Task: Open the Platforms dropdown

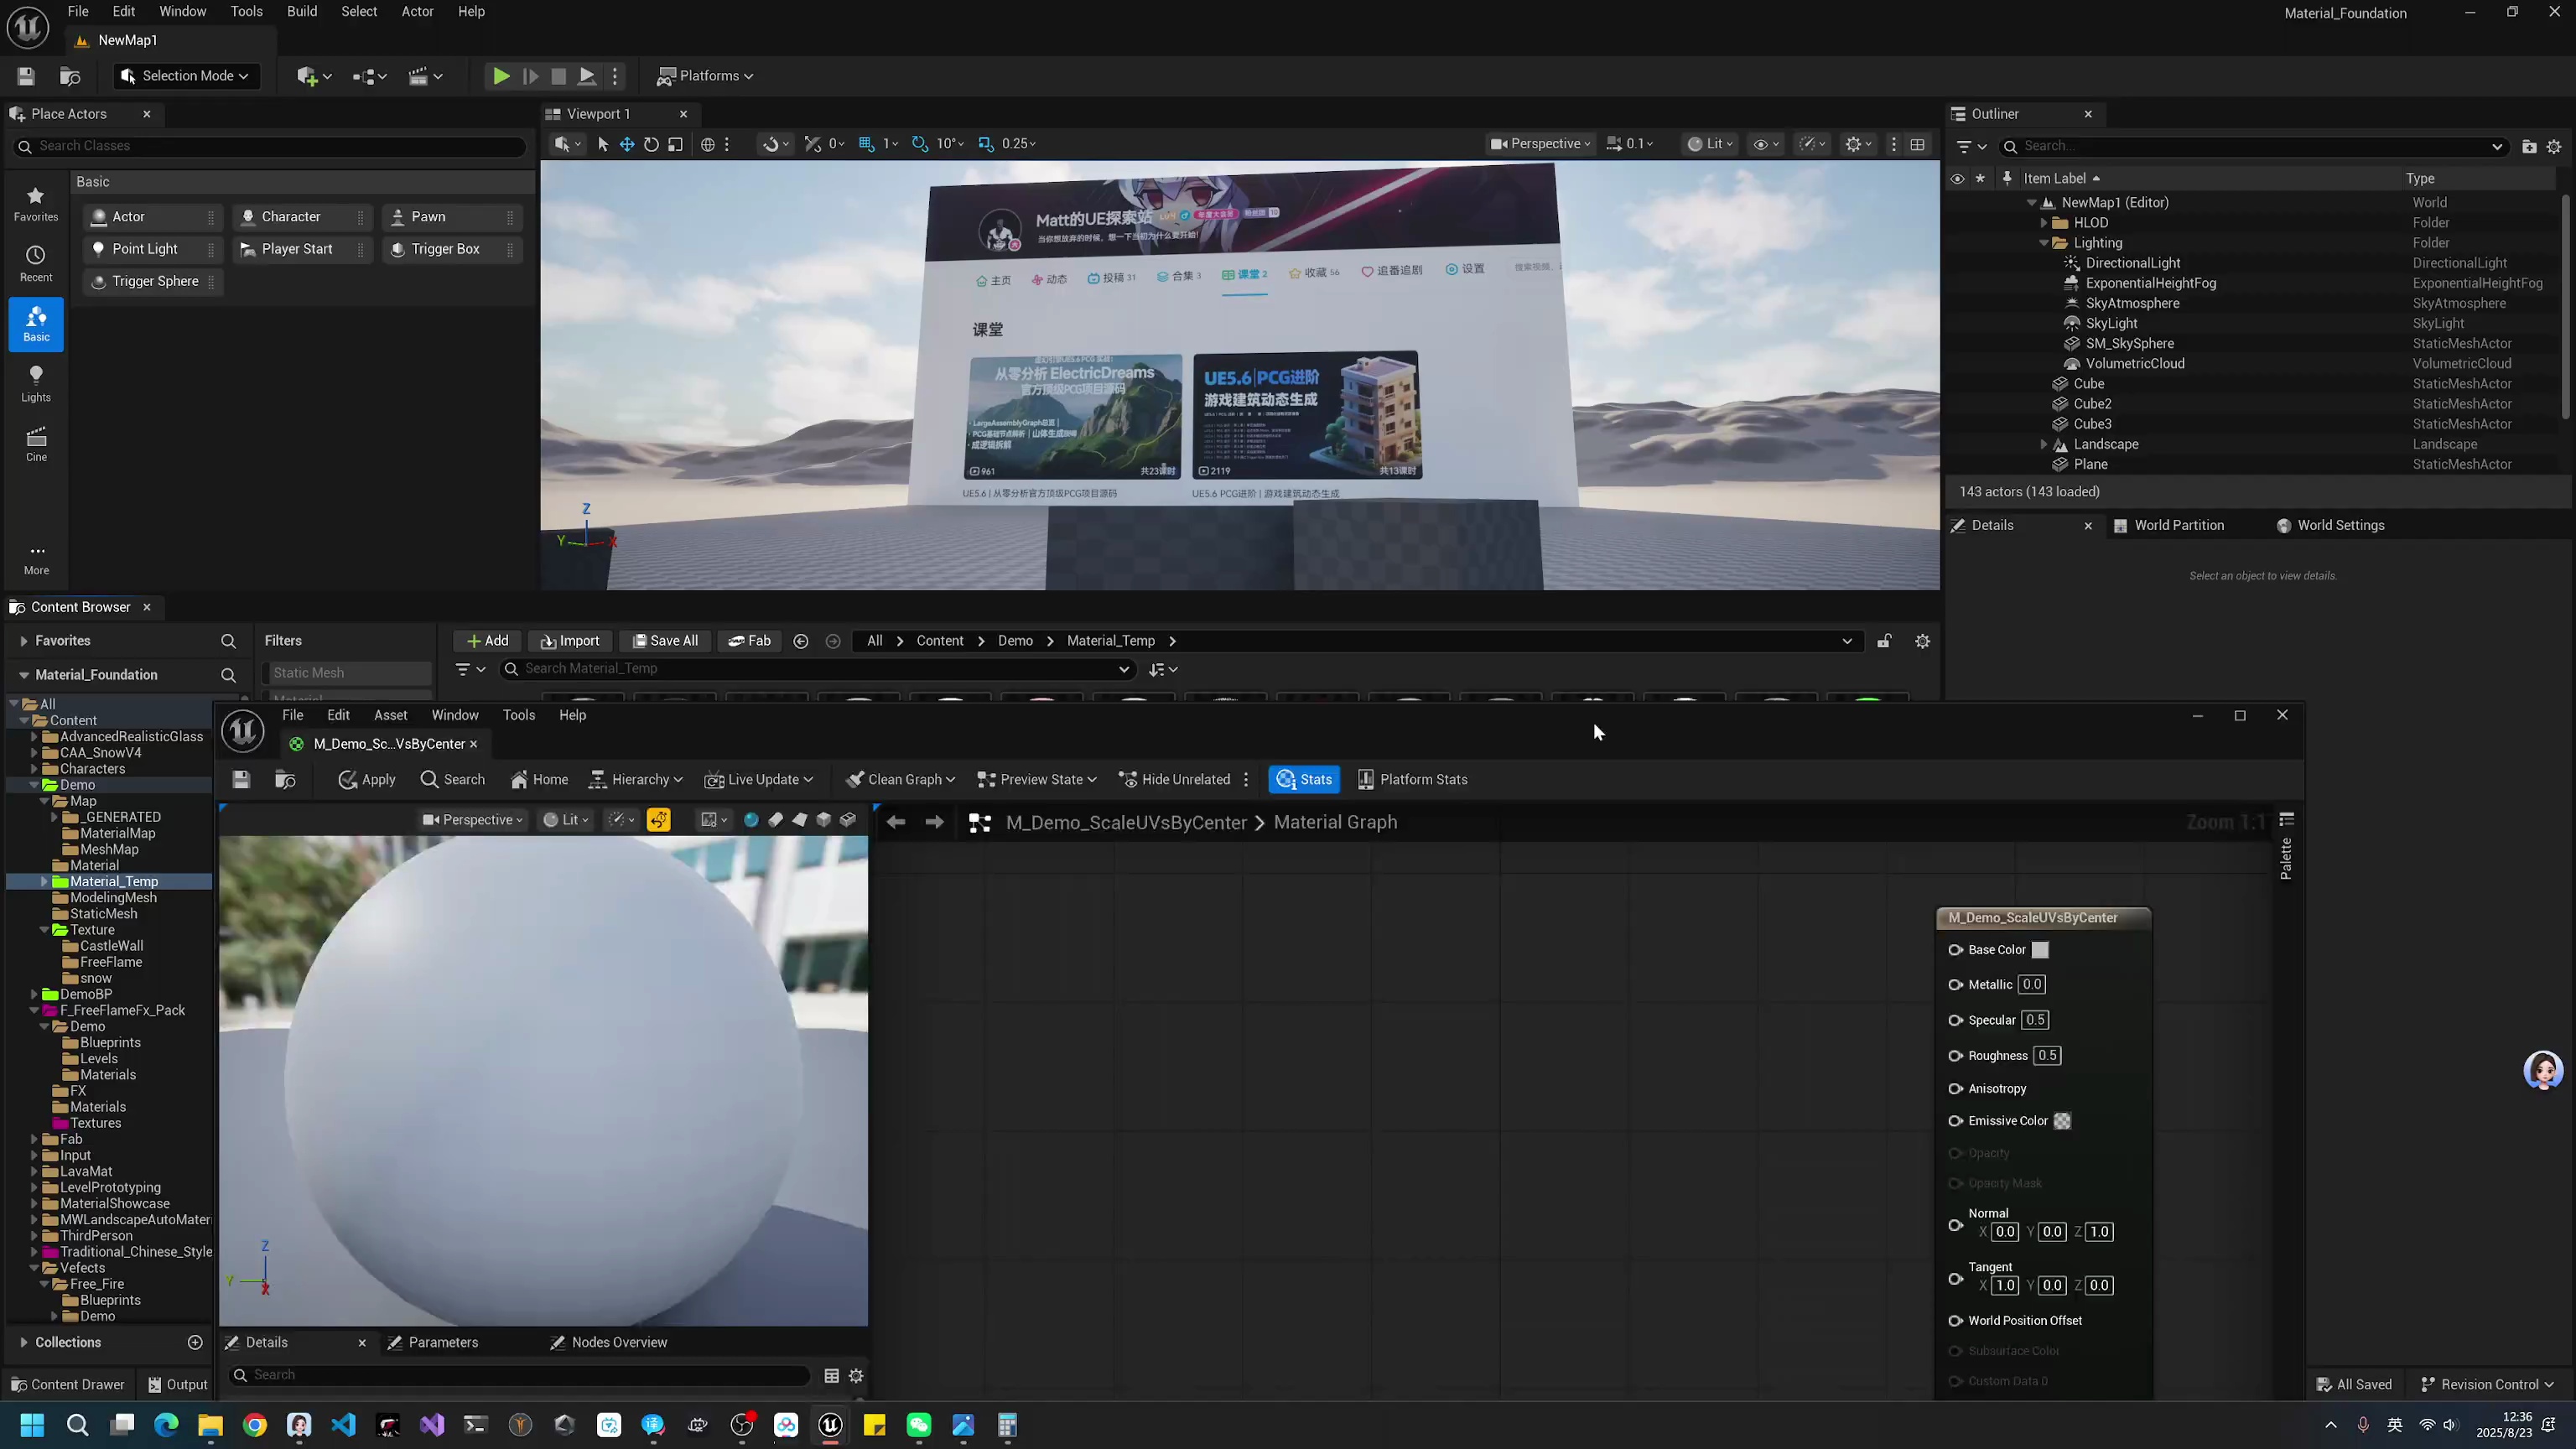Action: (705, 76)
